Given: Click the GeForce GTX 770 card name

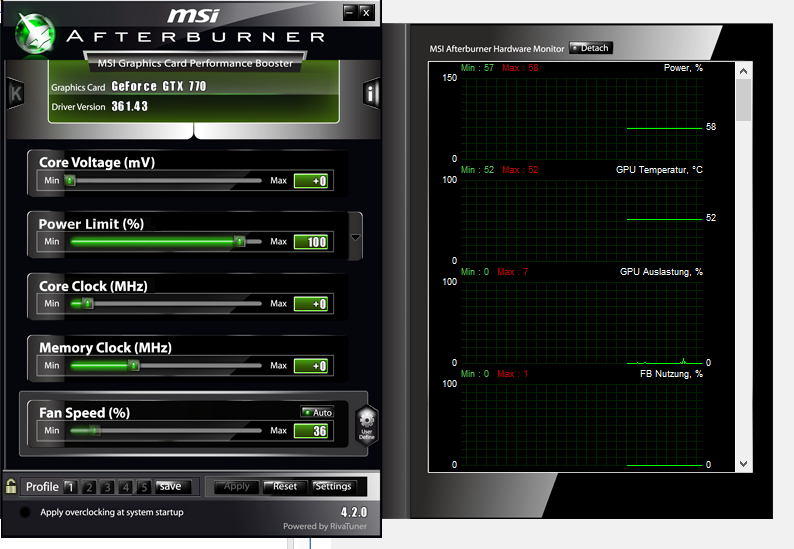Looking at the screenshot, I should tap(158, 87).
